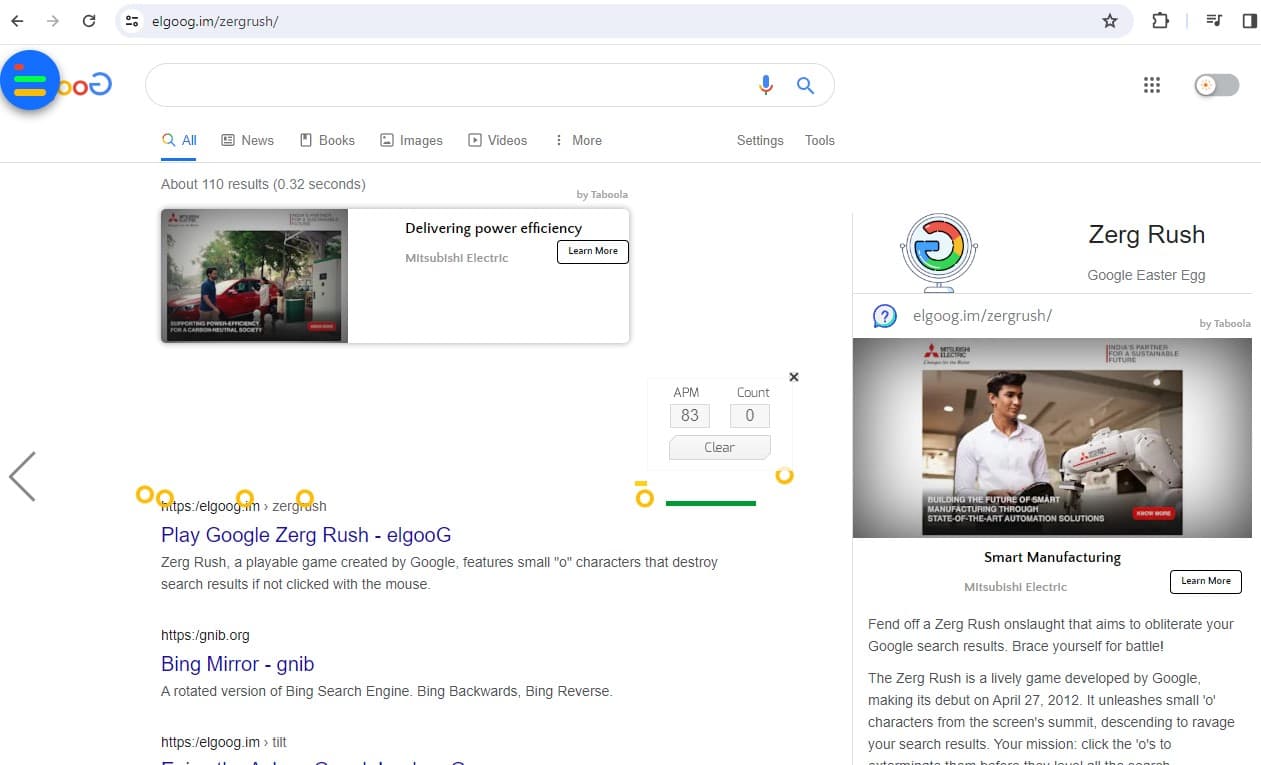Start voice search with the microphone icon
Screen dimensions: 1261x765
[766, 86]
